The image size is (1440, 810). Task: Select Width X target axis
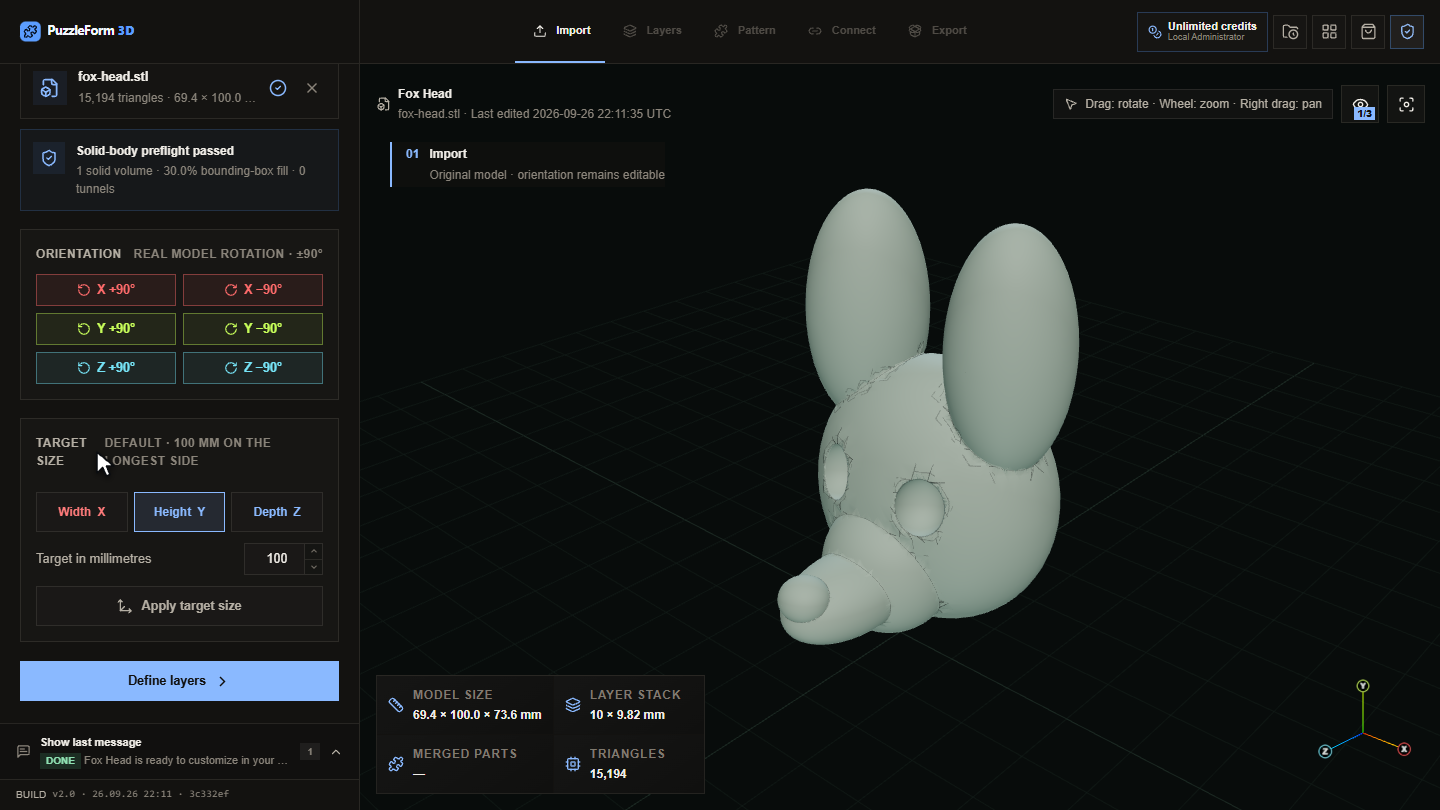(x=82, y=512)
